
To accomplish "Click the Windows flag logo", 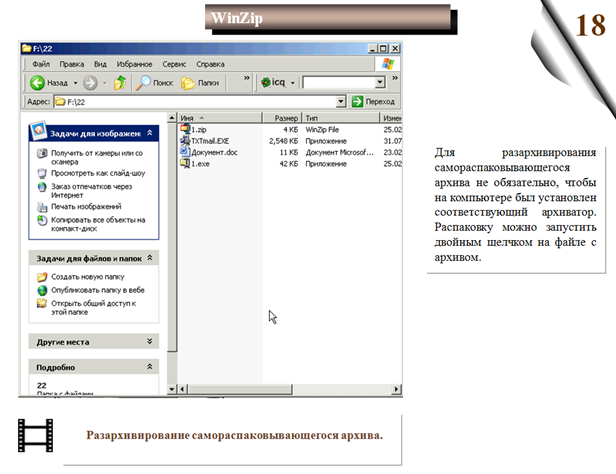I will [388, 64].
